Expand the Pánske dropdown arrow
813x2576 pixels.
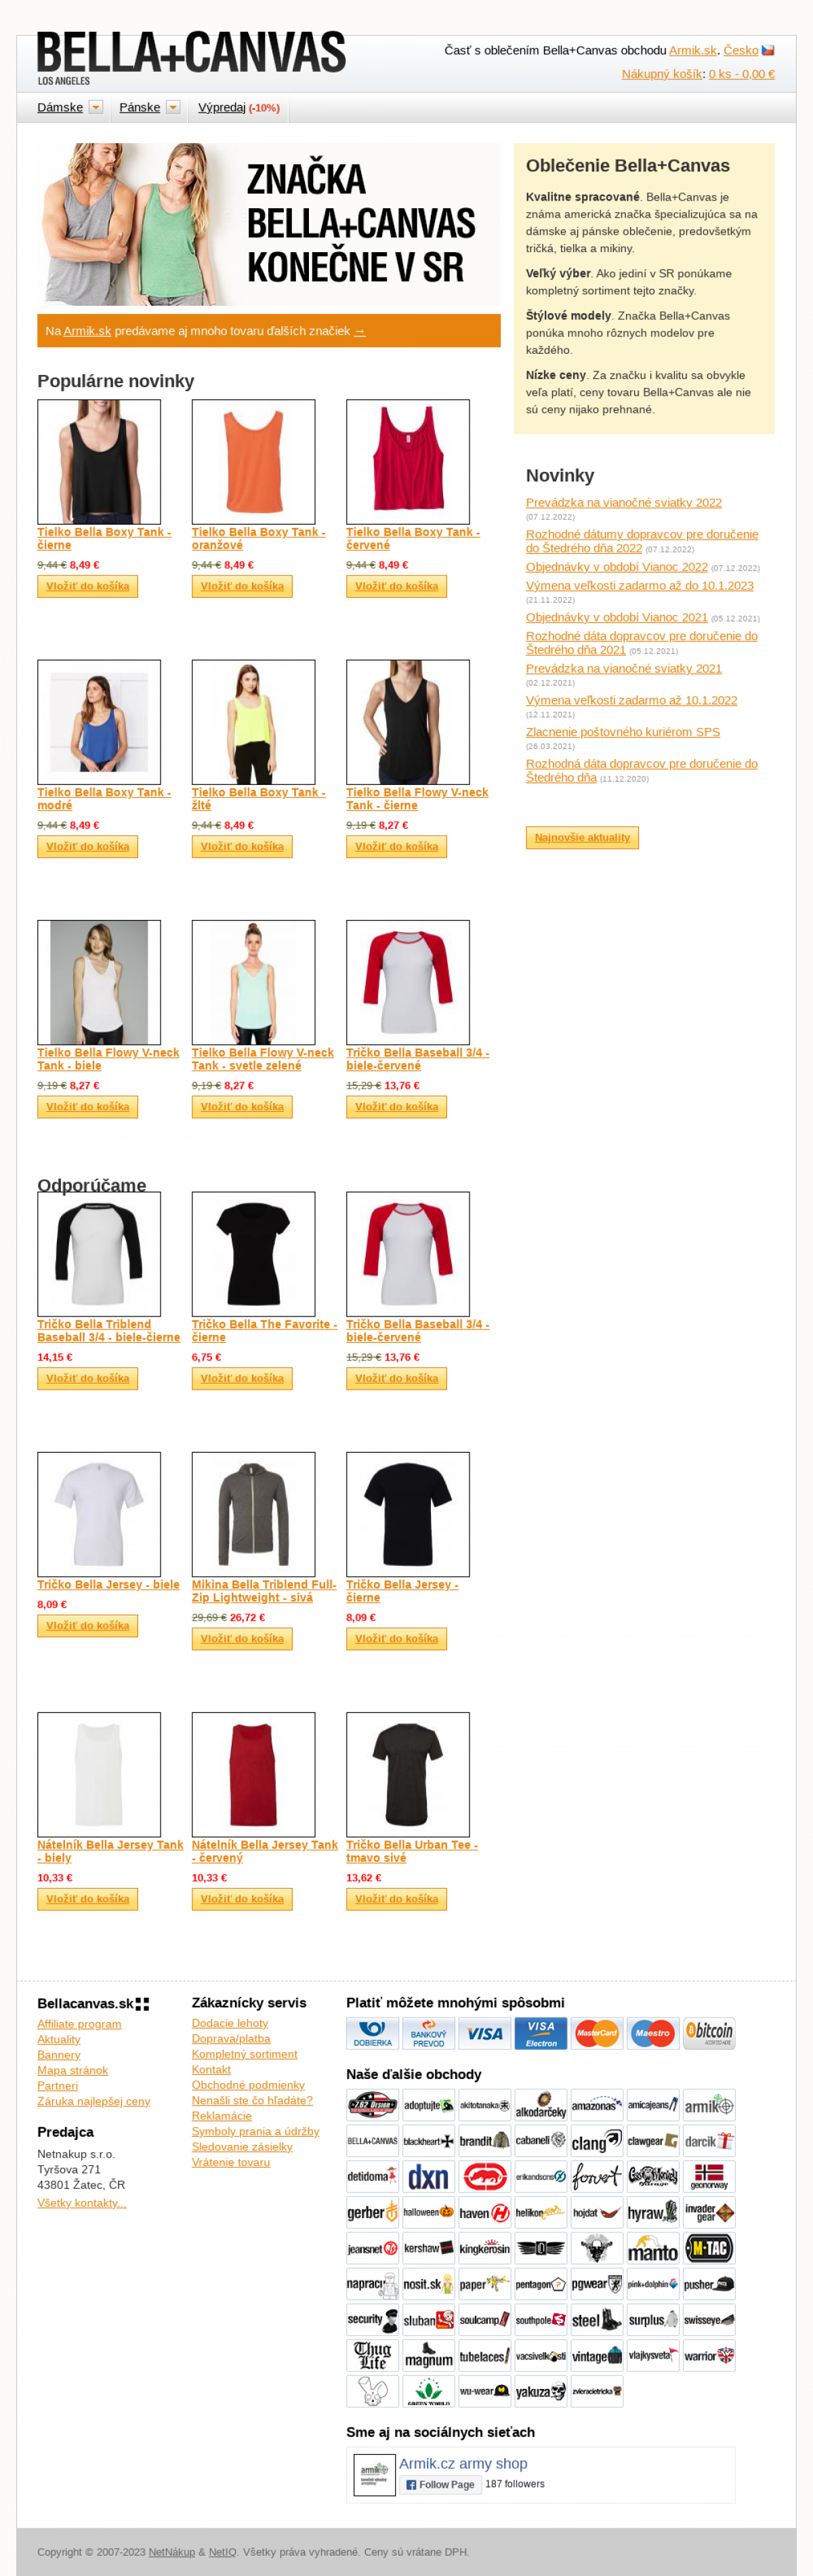click(173, 107)
